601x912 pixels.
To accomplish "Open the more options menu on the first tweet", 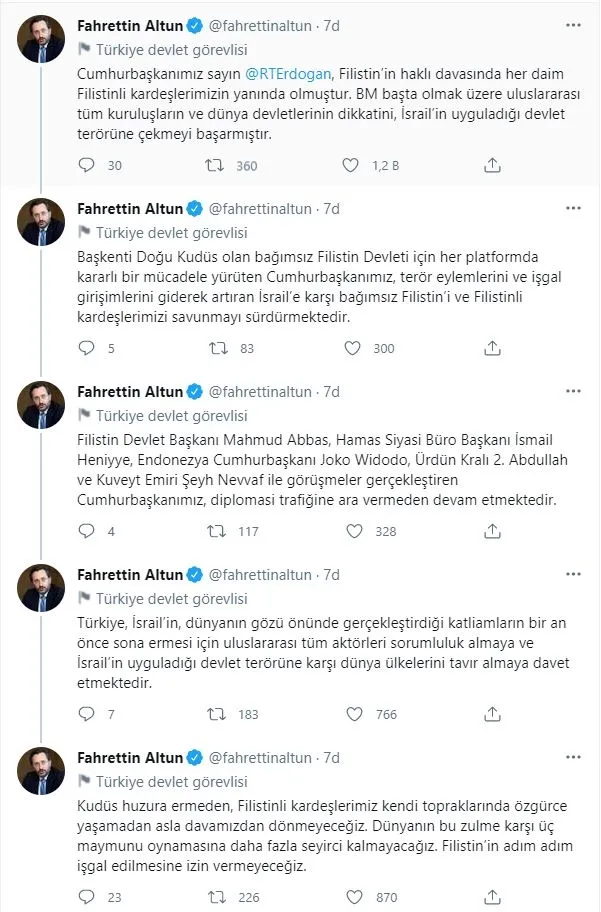I will tap(575, 25).
